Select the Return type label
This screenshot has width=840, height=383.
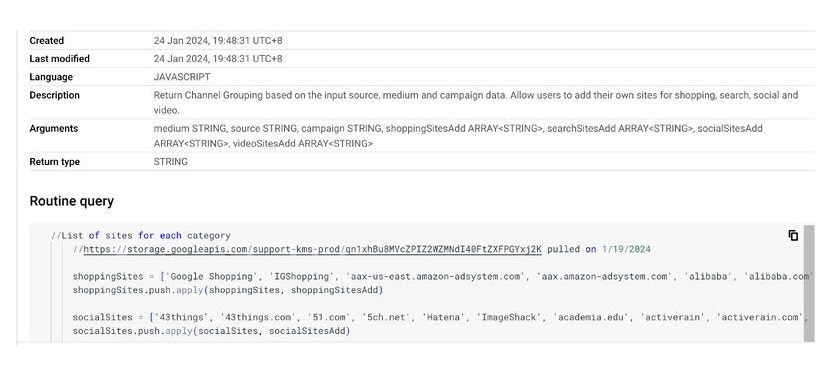pyautogui.click(x=55, y=162)
